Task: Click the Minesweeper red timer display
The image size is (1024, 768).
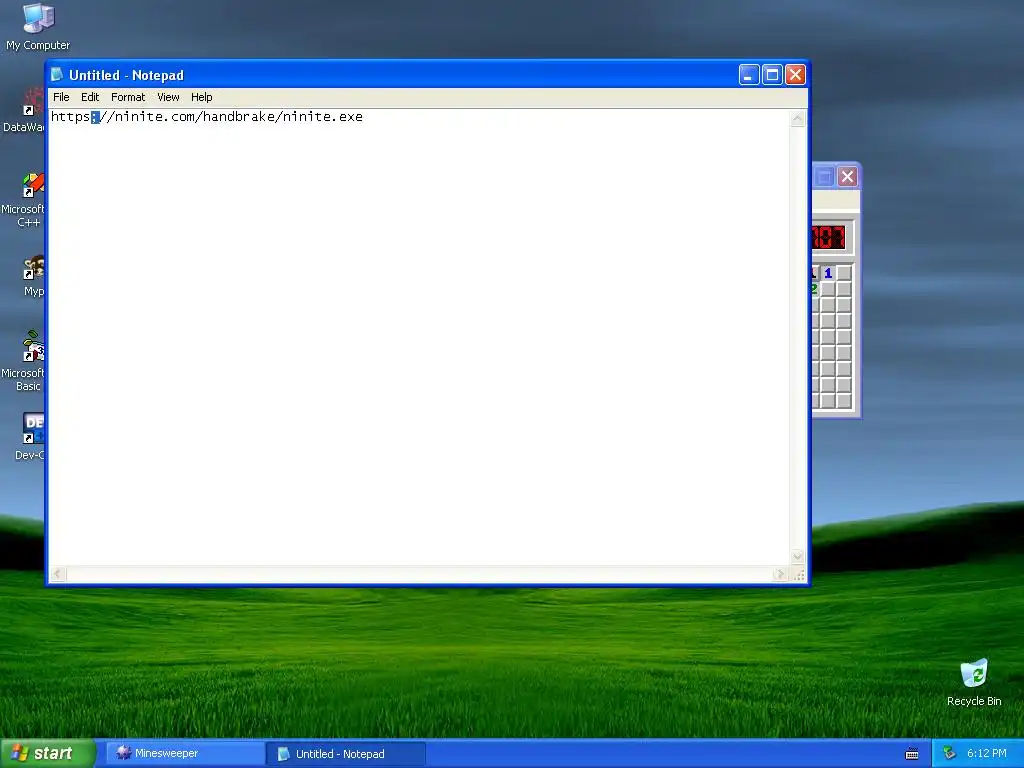Action: (x=828, y=237)
